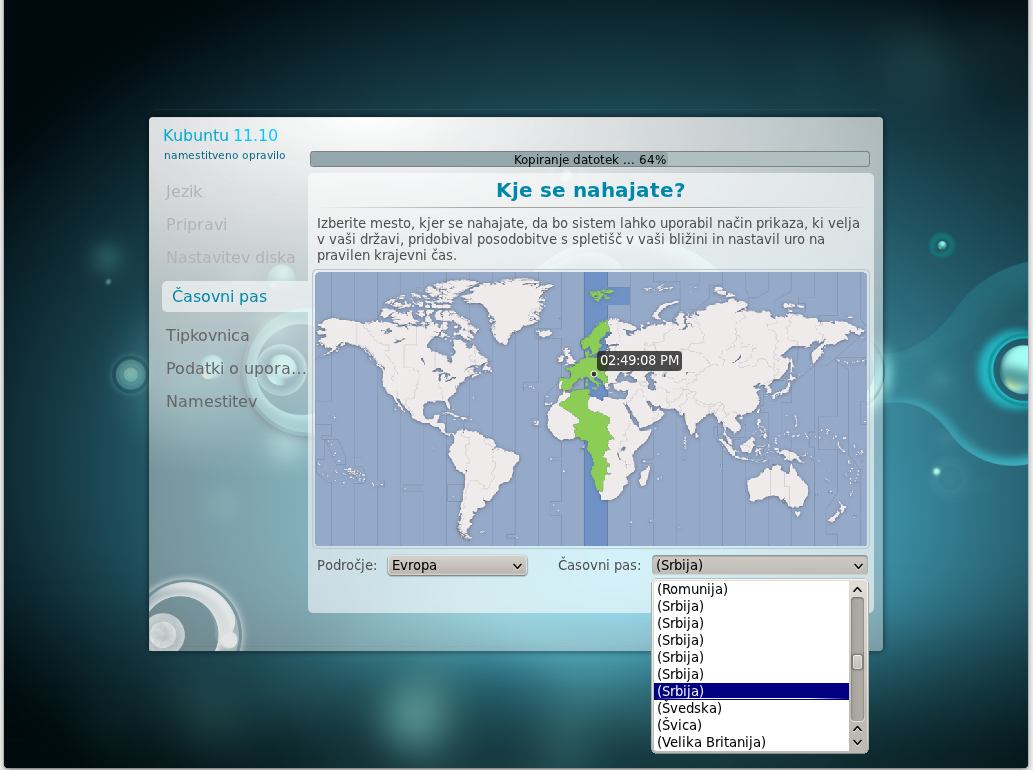Screen dimensions: 1033x770
Task: Click the city dot marker on the map
Action: click(x=594, y=374)
